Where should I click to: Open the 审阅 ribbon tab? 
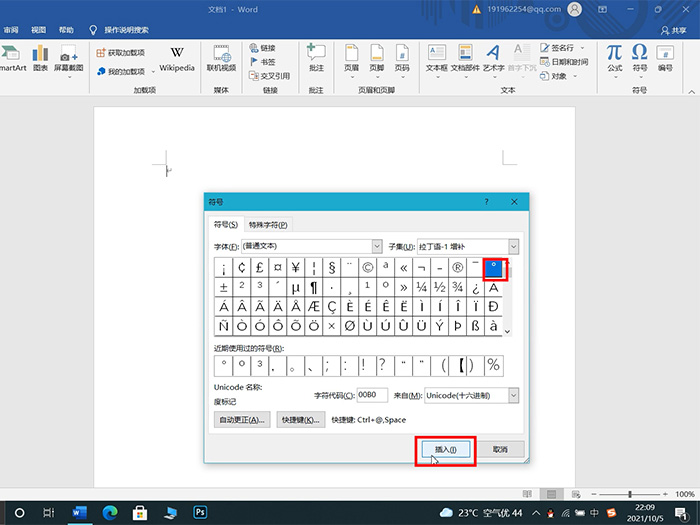coord(11,30)
